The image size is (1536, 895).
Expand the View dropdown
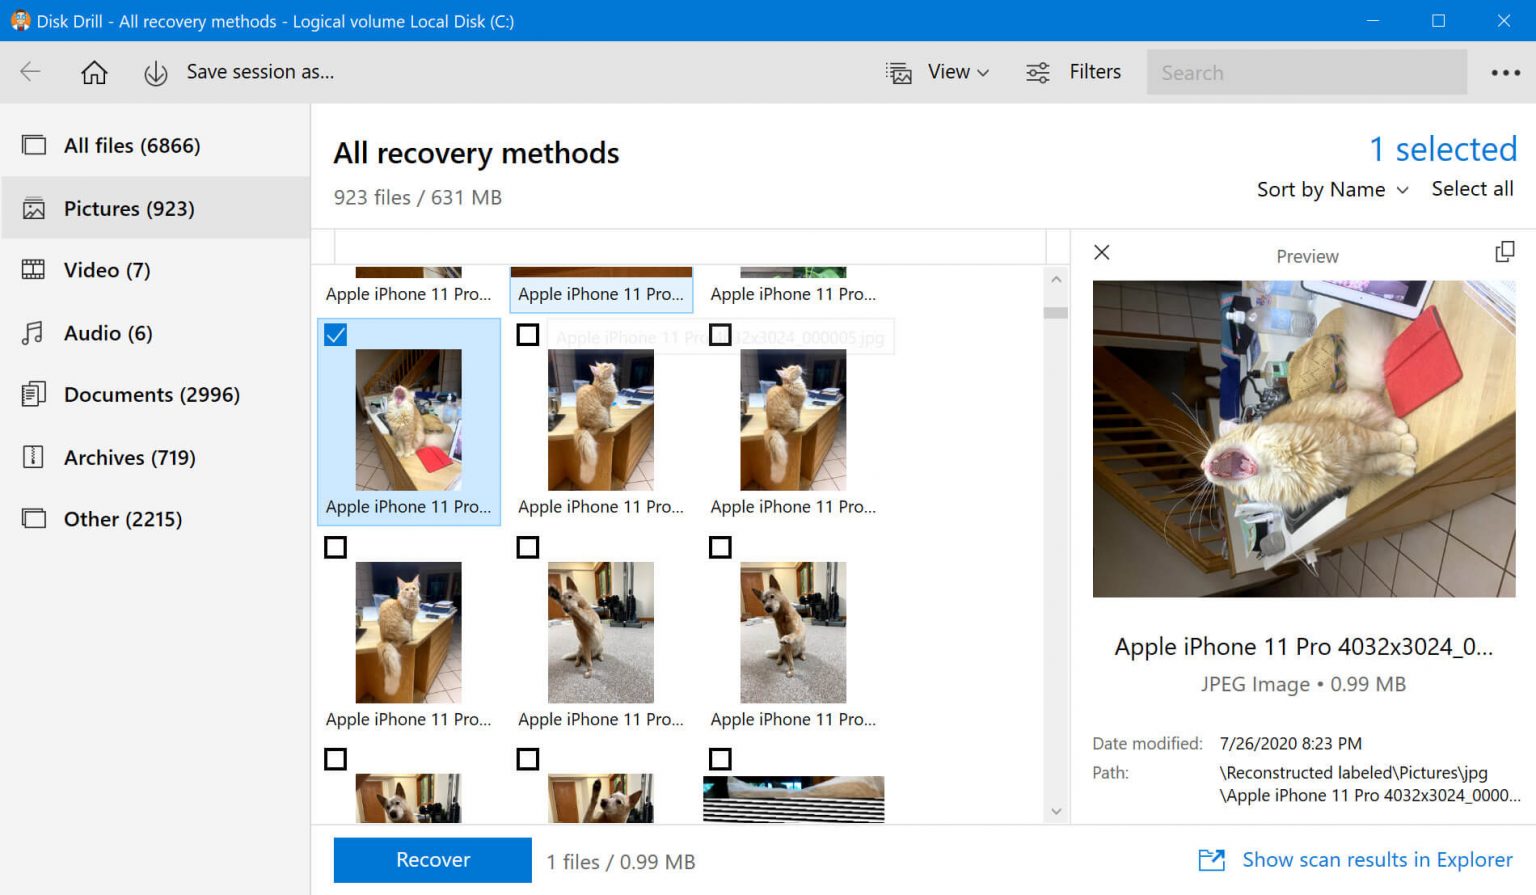957,72
